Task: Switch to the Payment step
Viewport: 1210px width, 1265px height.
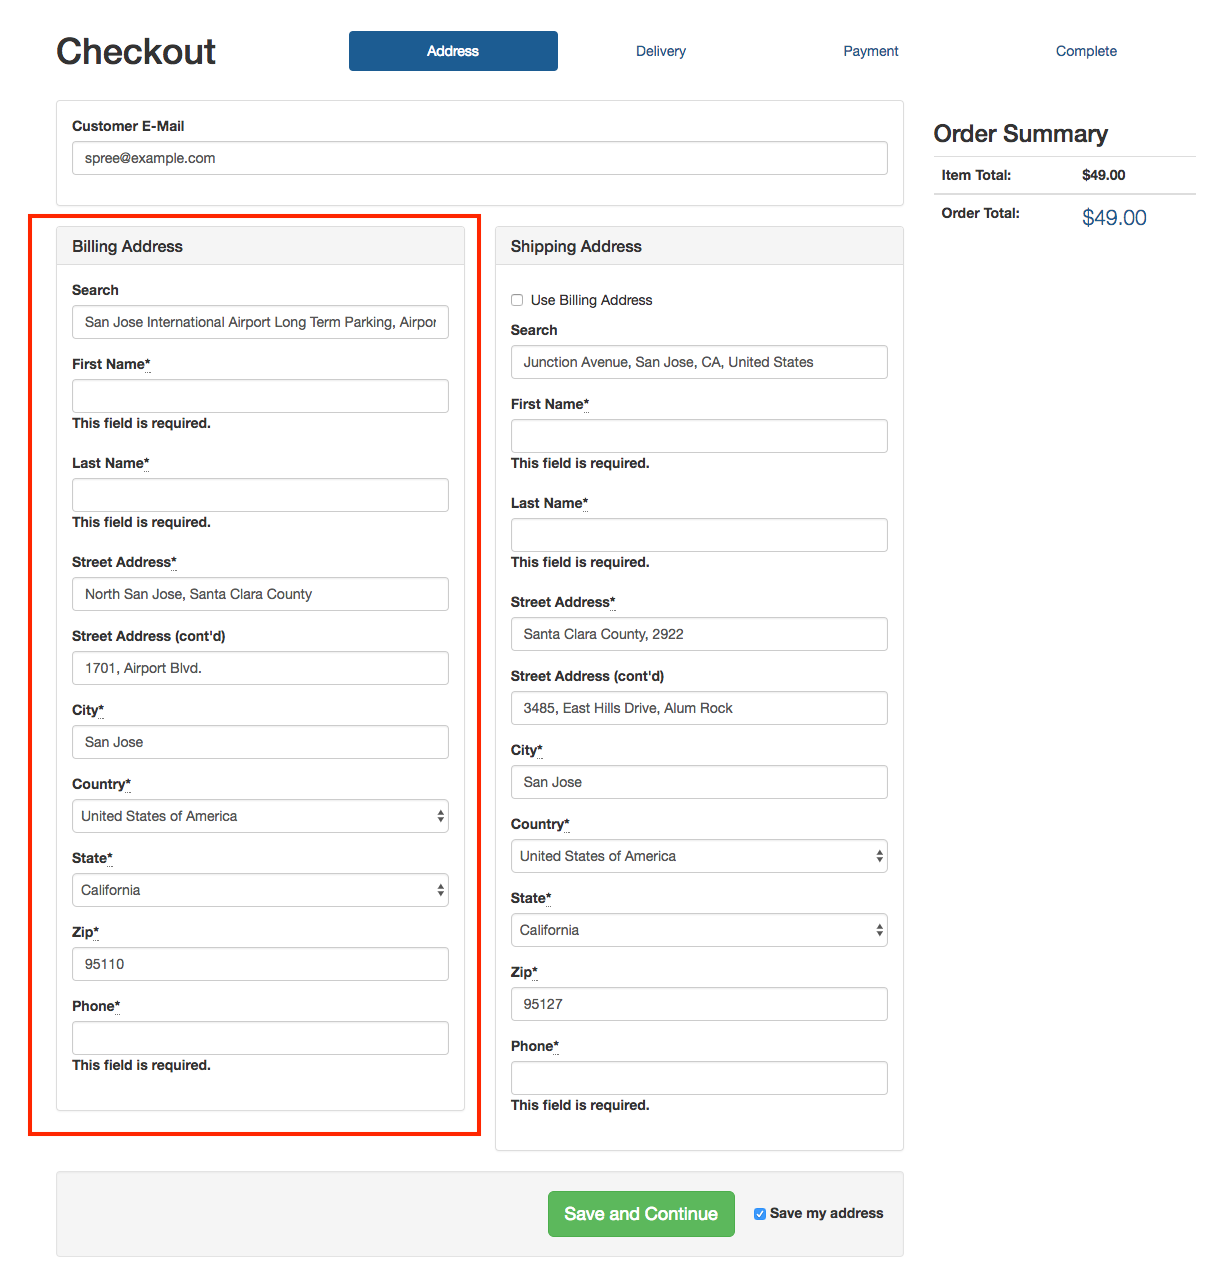Action: click(x=871, y=51)
